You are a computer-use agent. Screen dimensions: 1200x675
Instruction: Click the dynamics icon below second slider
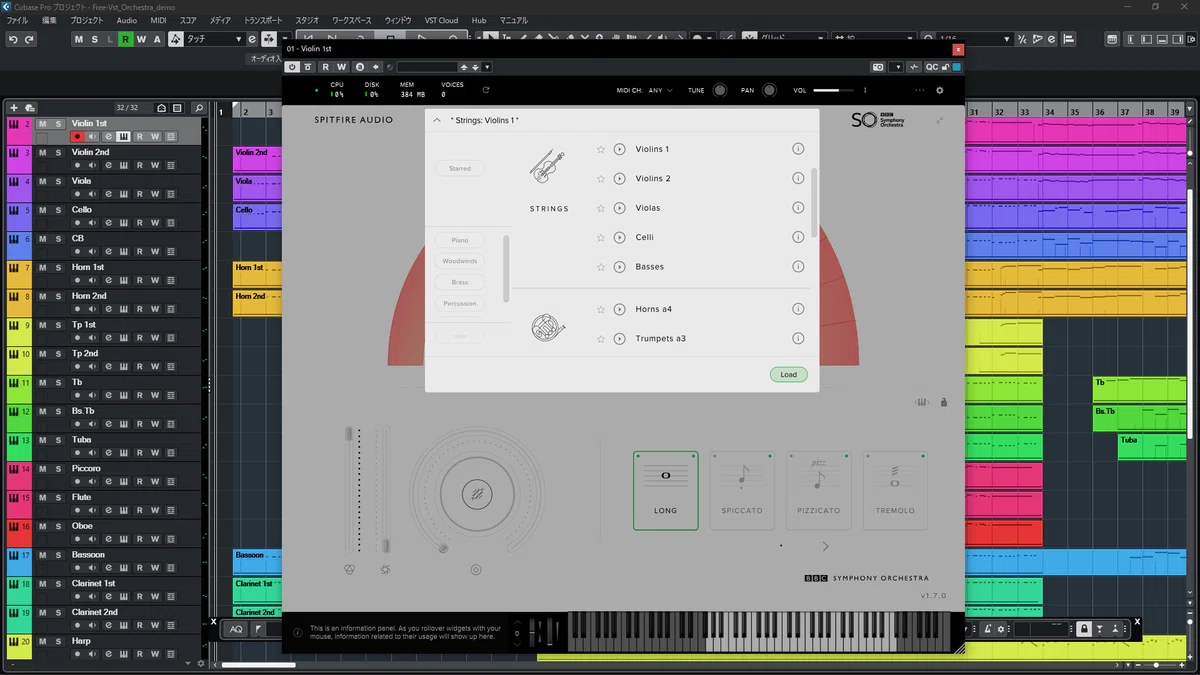[x=386, y=569]
